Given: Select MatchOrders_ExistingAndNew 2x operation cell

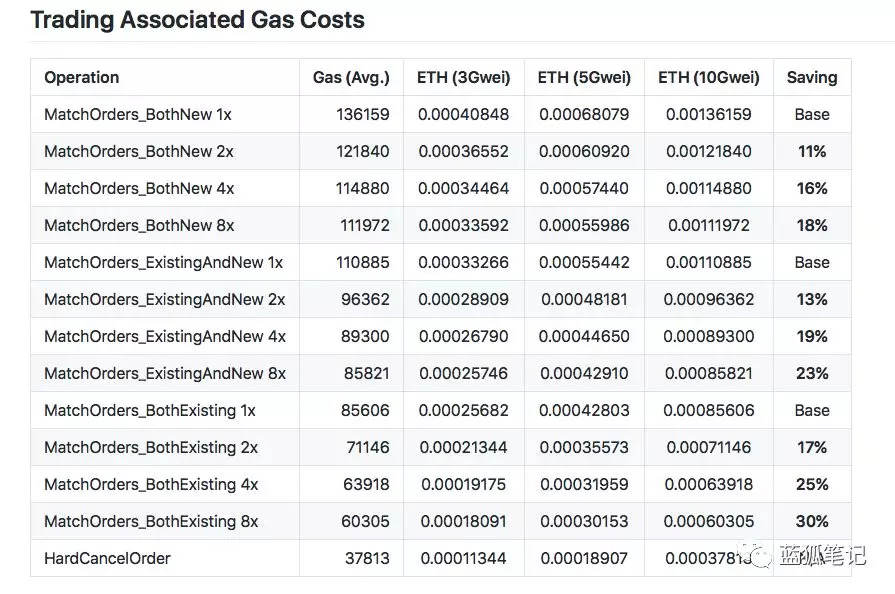Looking at the screenshot, I should [x=164, y=299].
